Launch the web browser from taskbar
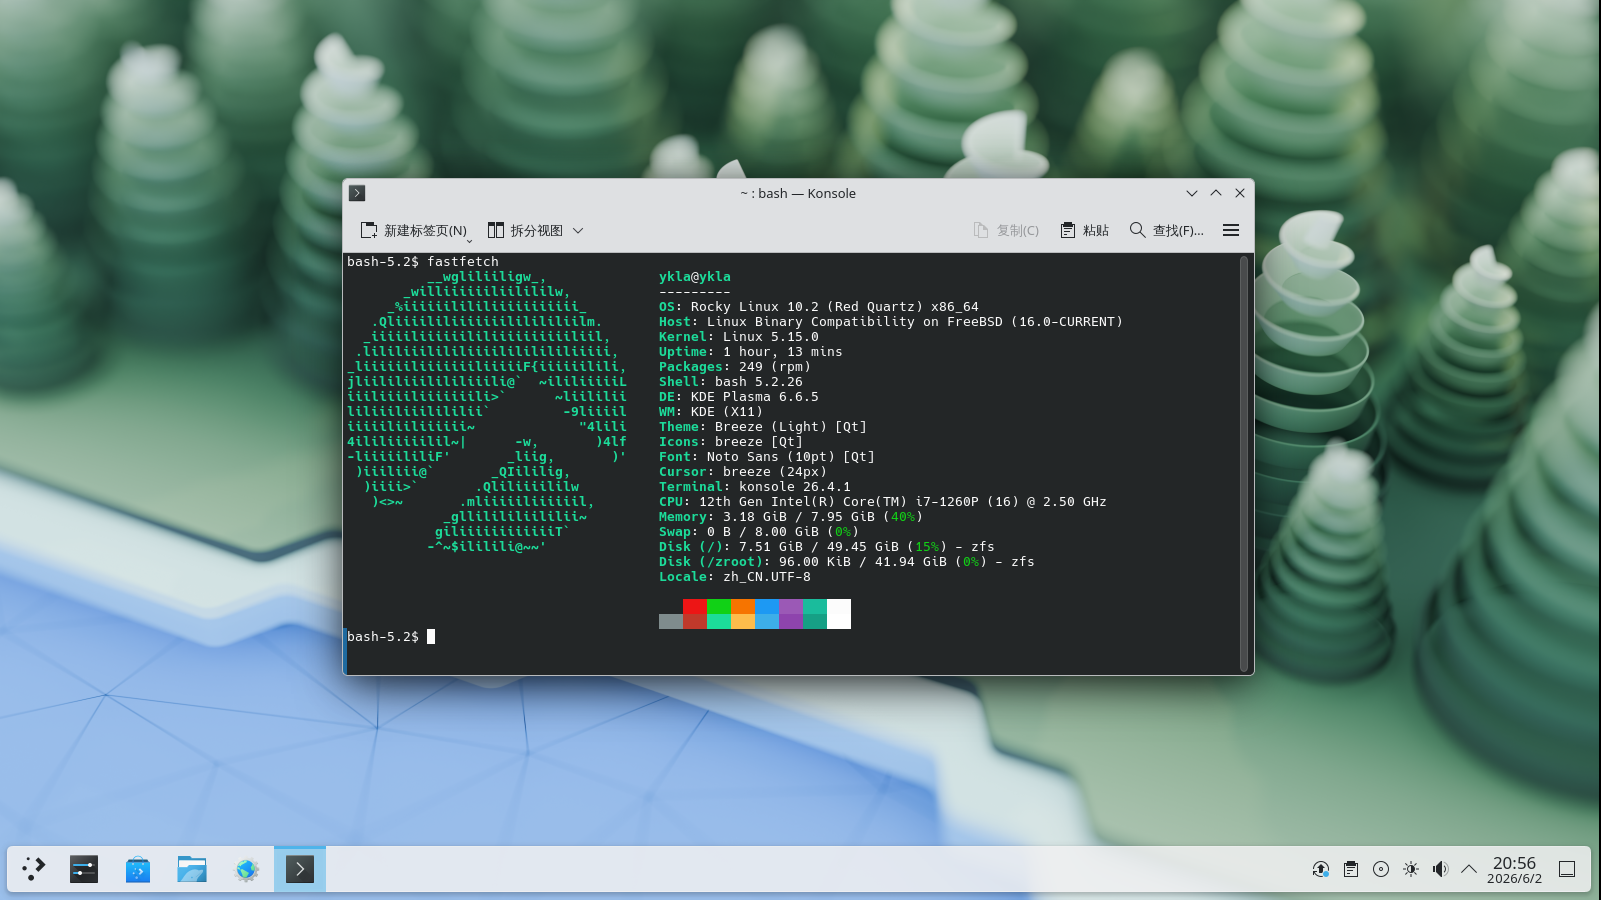 (x=246, y=869)
